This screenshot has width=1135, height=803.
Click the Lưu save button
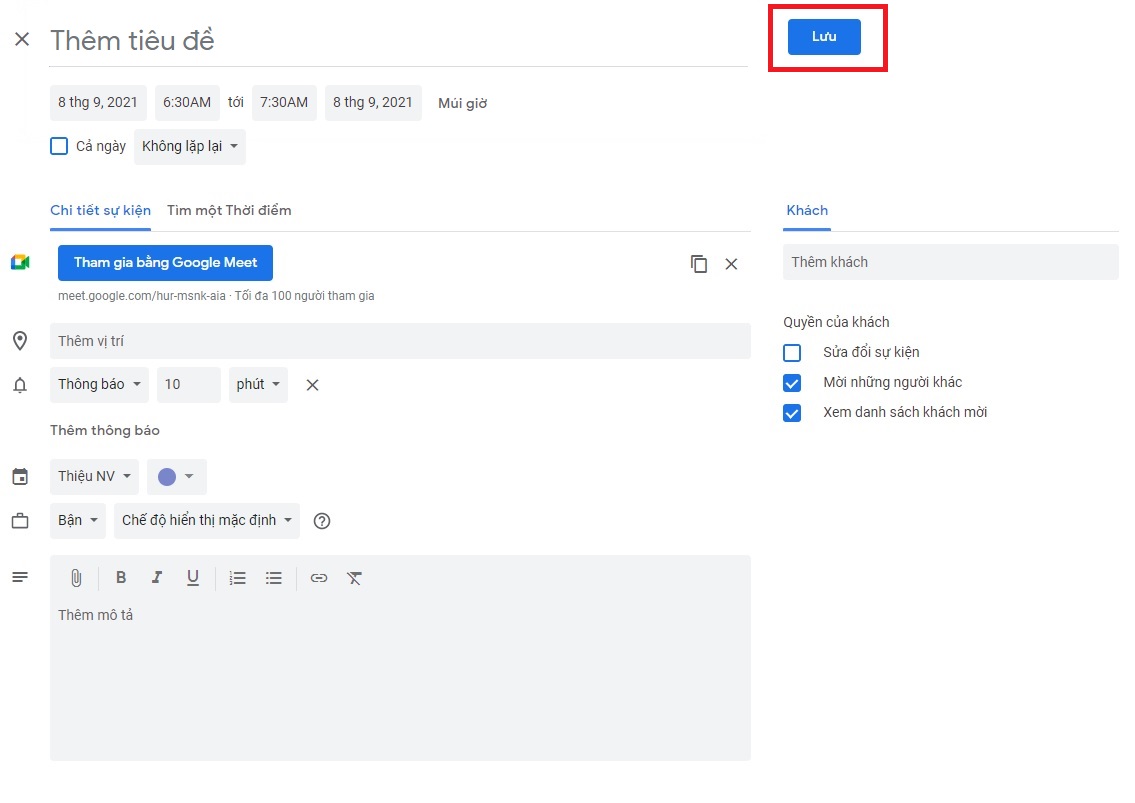[x=824, y=37]
